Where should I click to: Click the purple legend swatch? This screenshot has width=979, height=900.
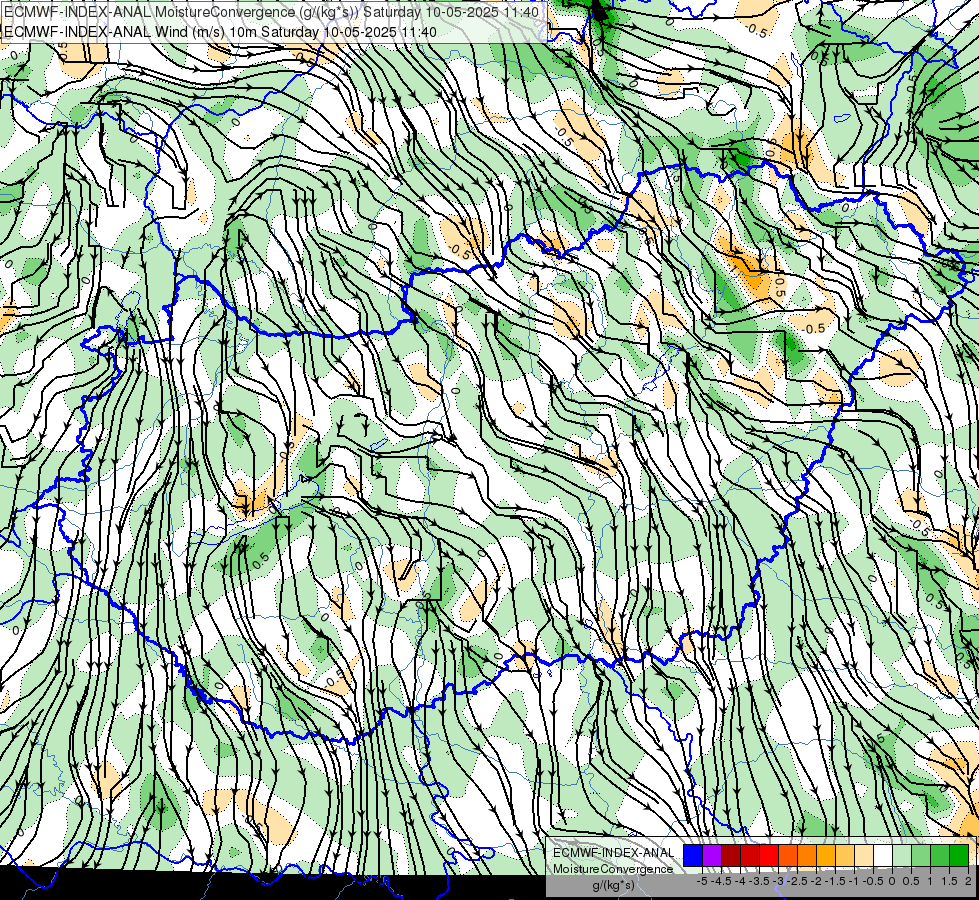712,855
